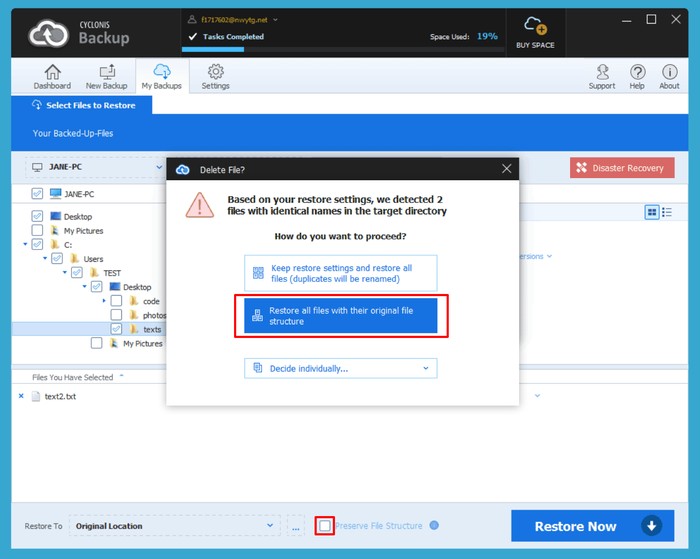
Task: Open the Dashboard home icon
Action: (x=52, y=72)
